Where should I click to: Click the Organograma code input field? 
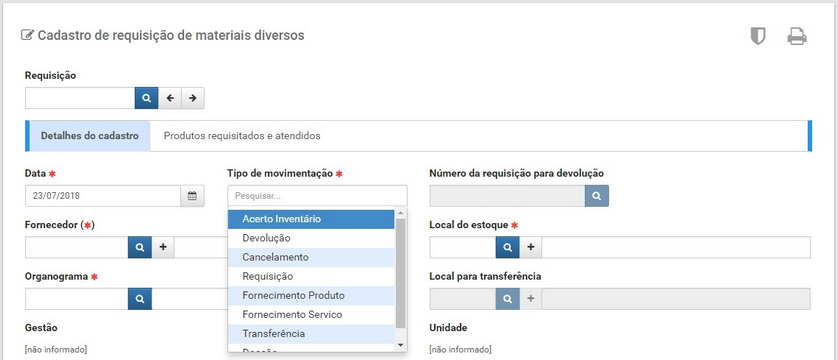coord(76,299)
